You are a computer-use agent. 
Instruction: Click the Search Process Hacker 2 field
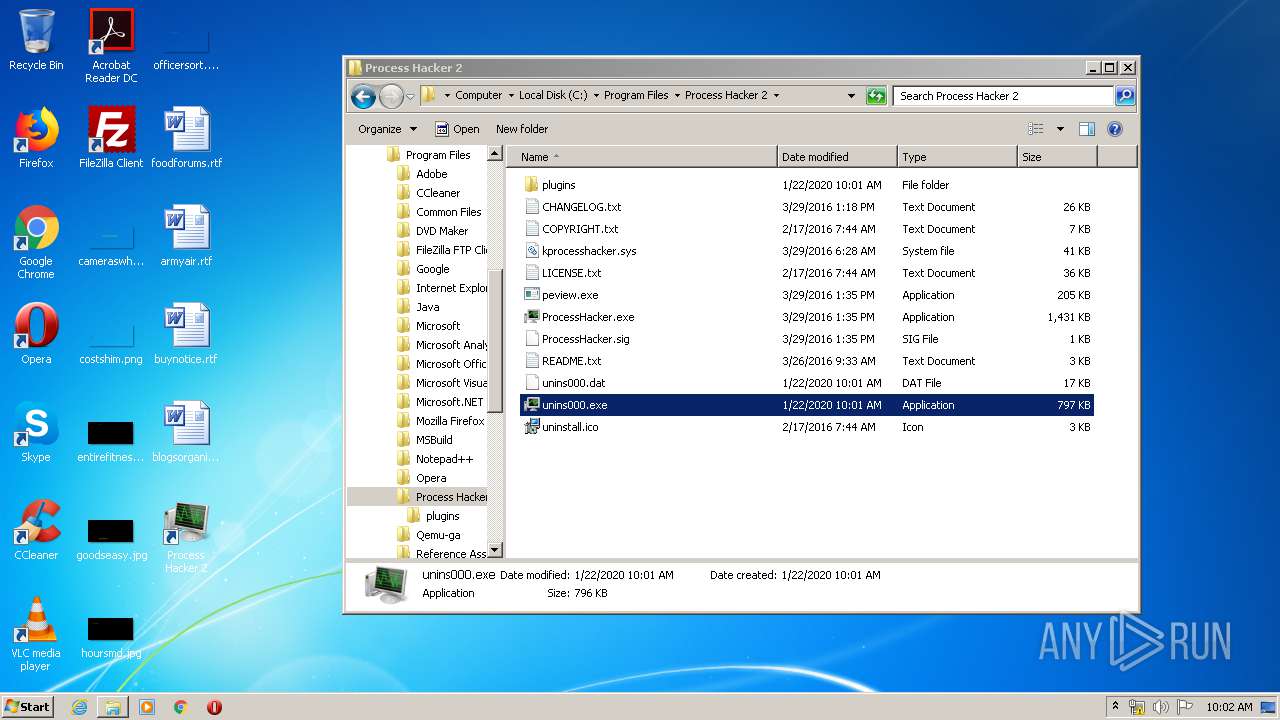[x=1003, y=96]
